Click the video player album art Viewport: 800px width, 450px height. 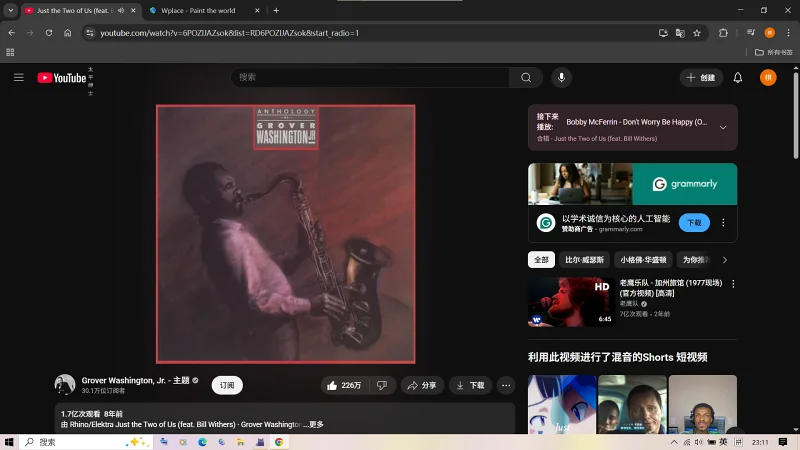[286, 234]
